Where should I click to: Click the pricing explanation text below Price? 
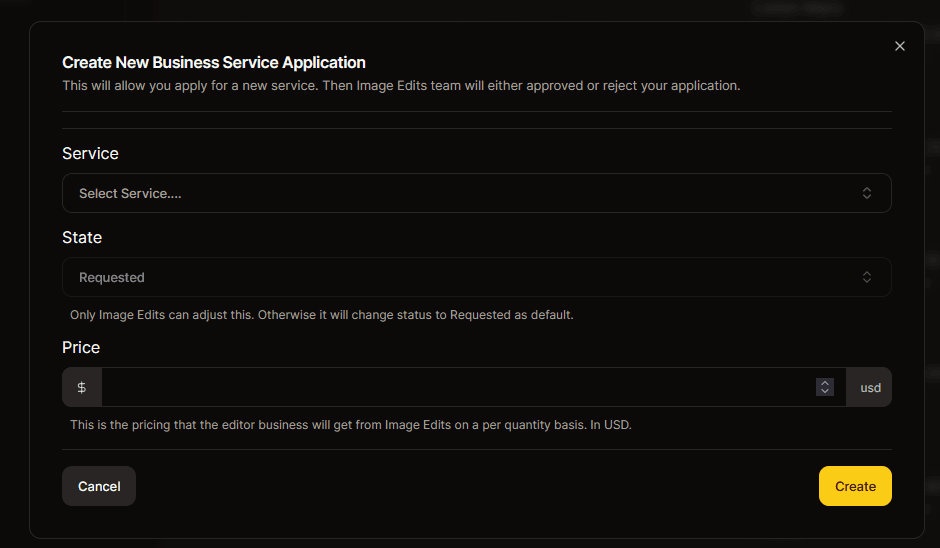[x=350, y=424]
